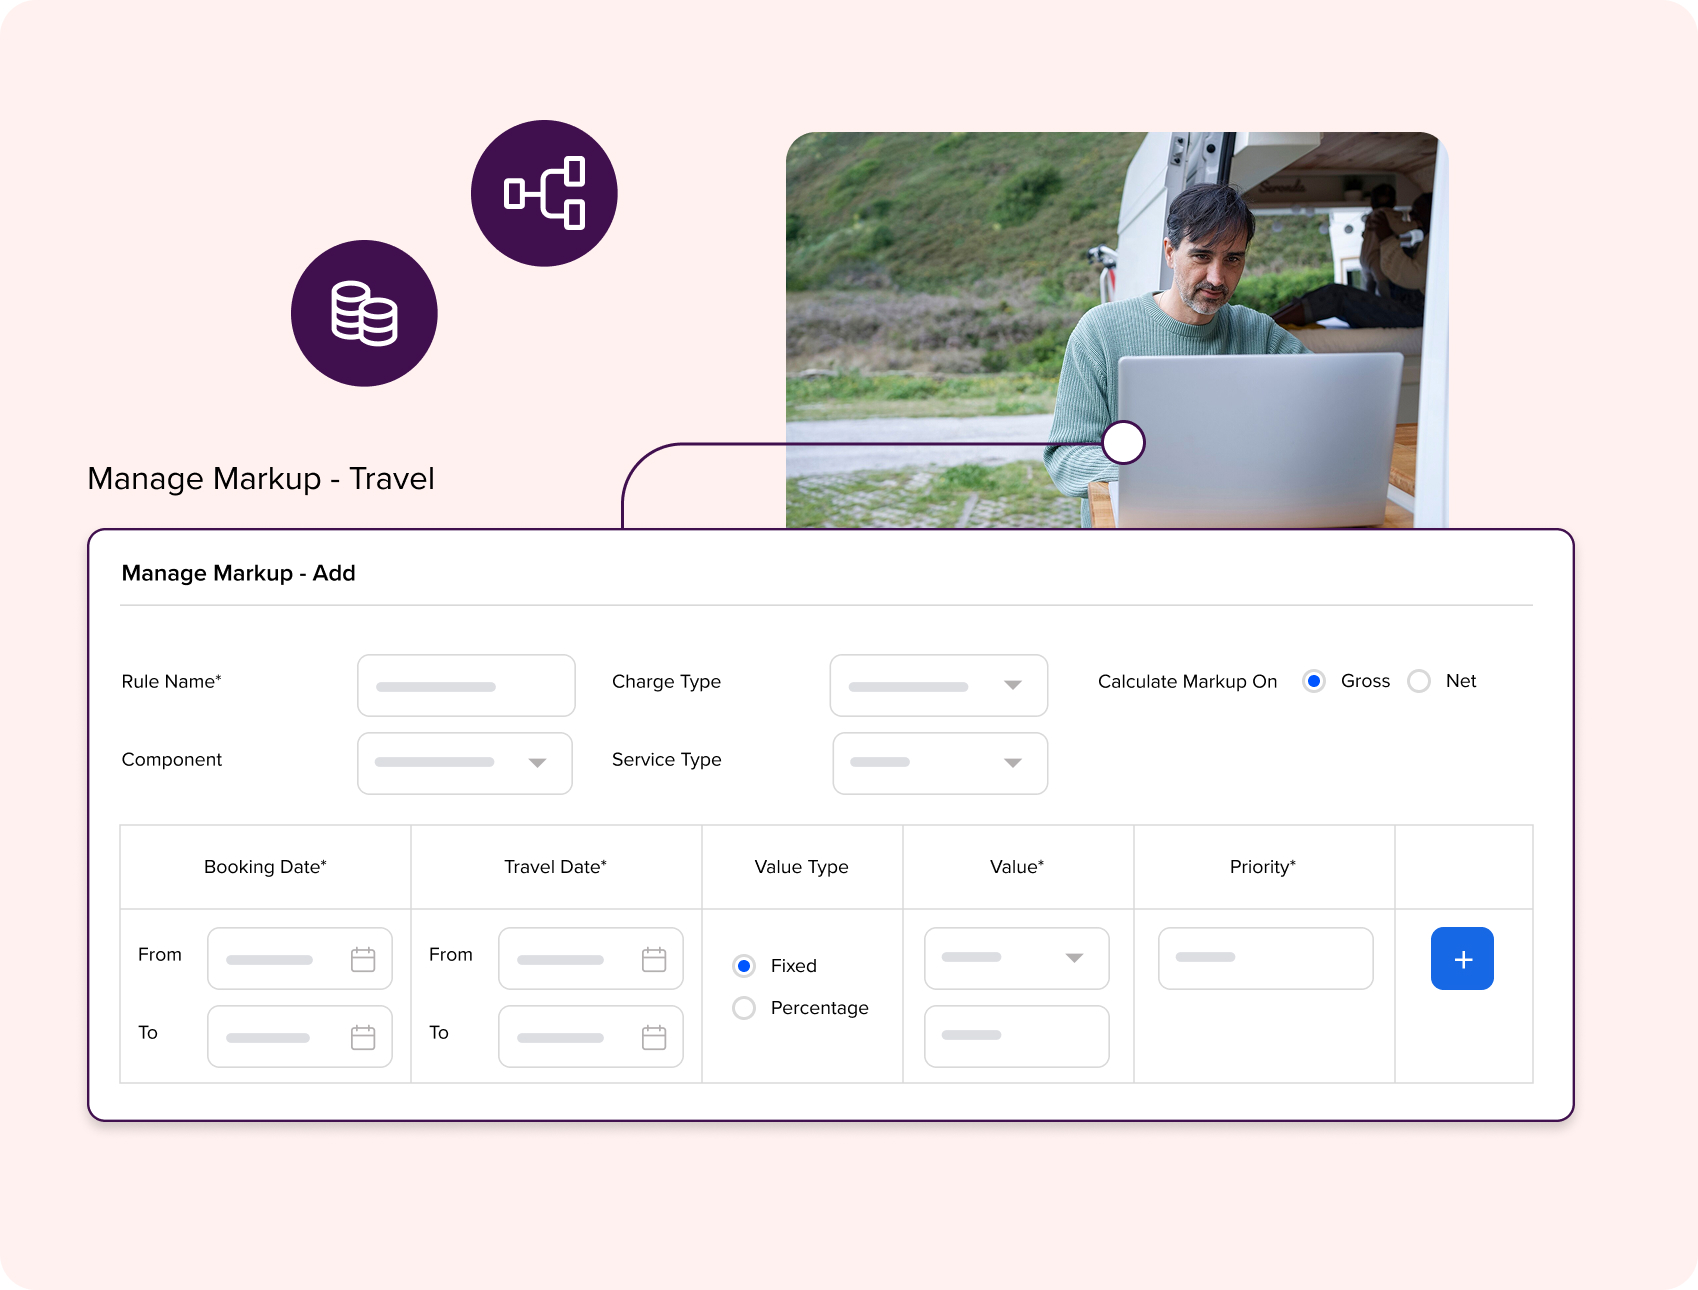Image resolution: width=1698 pixels, height=1290 pixels.
Task: Click the Booking Date To date field
Action: click(x=300, y=1036)
